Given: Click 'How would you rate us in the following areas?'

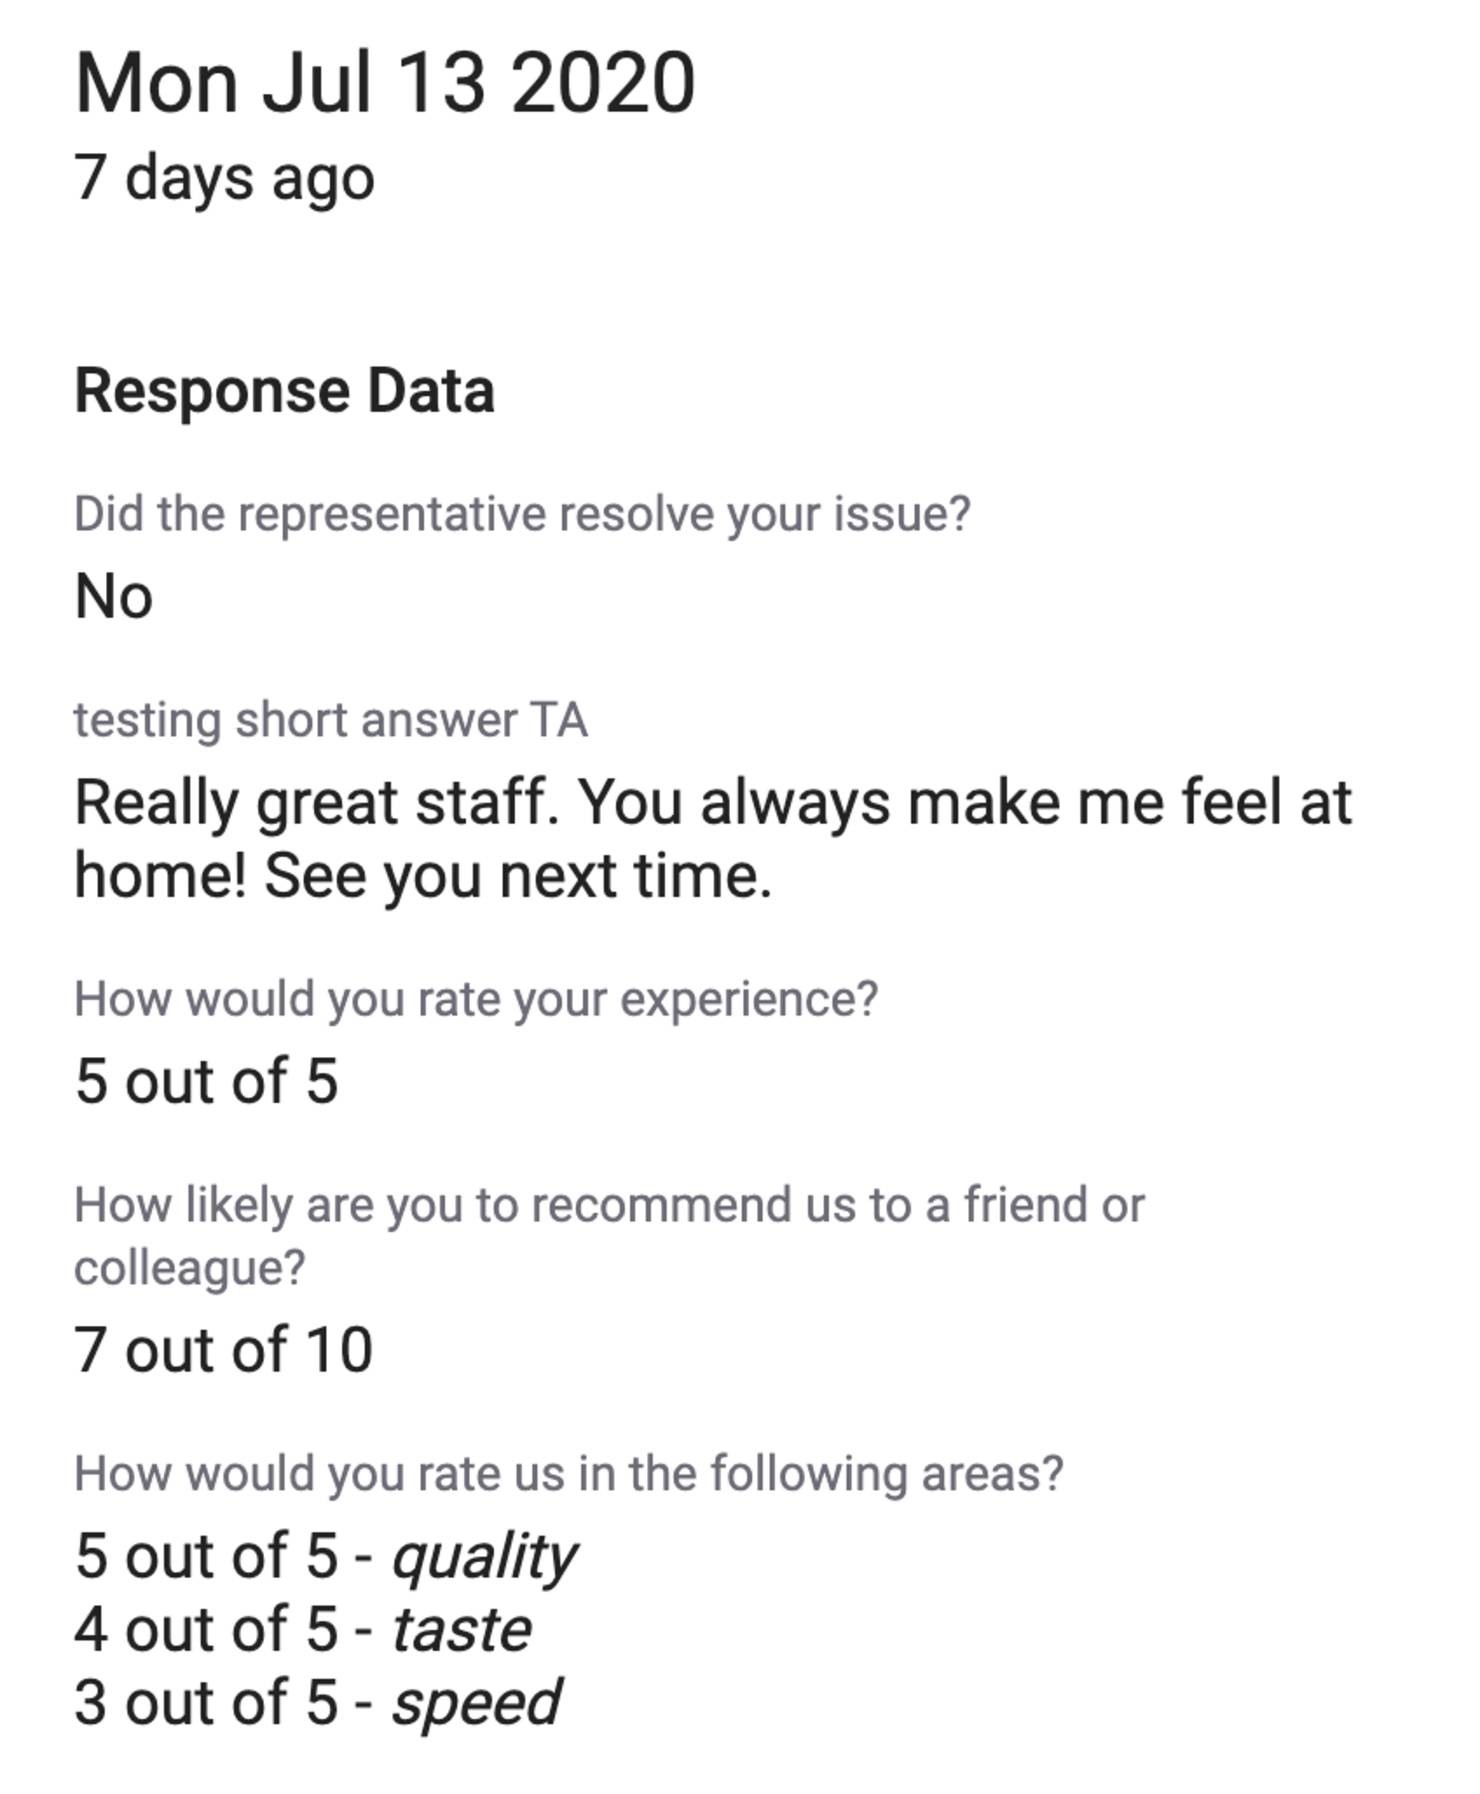Looking at the screenshot, I should 569,1474.
